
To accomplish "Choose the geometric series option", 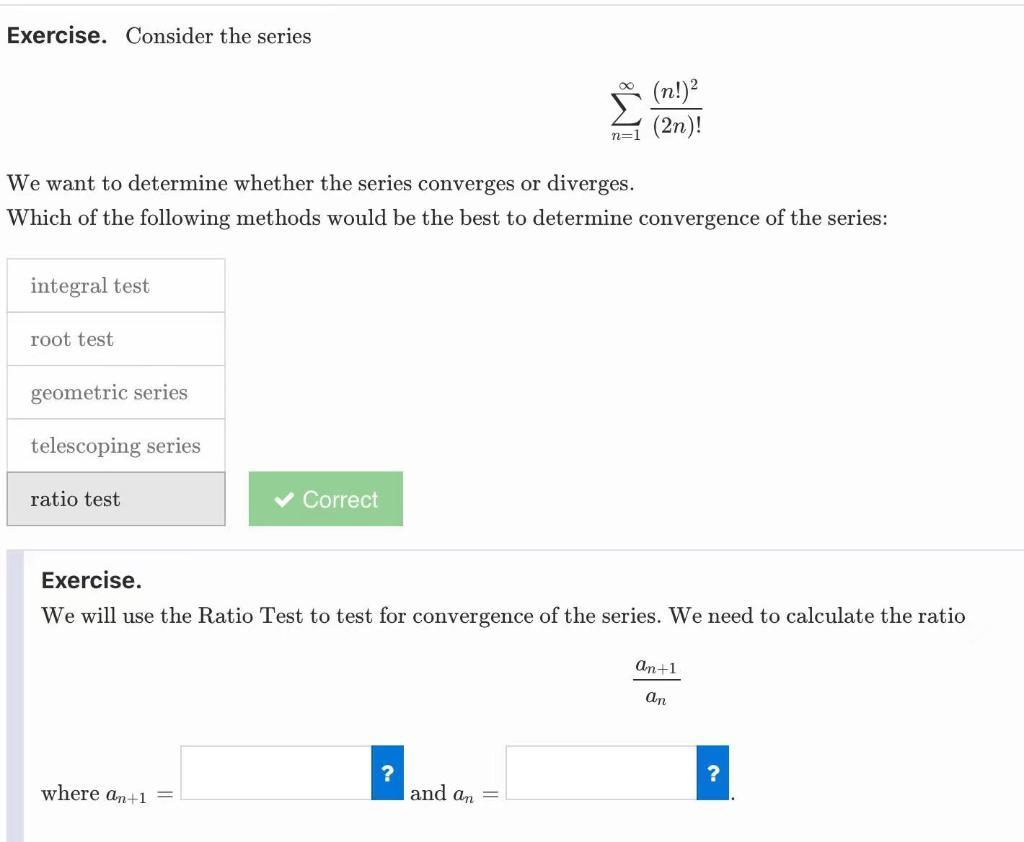I will click(x=116, y=392).
